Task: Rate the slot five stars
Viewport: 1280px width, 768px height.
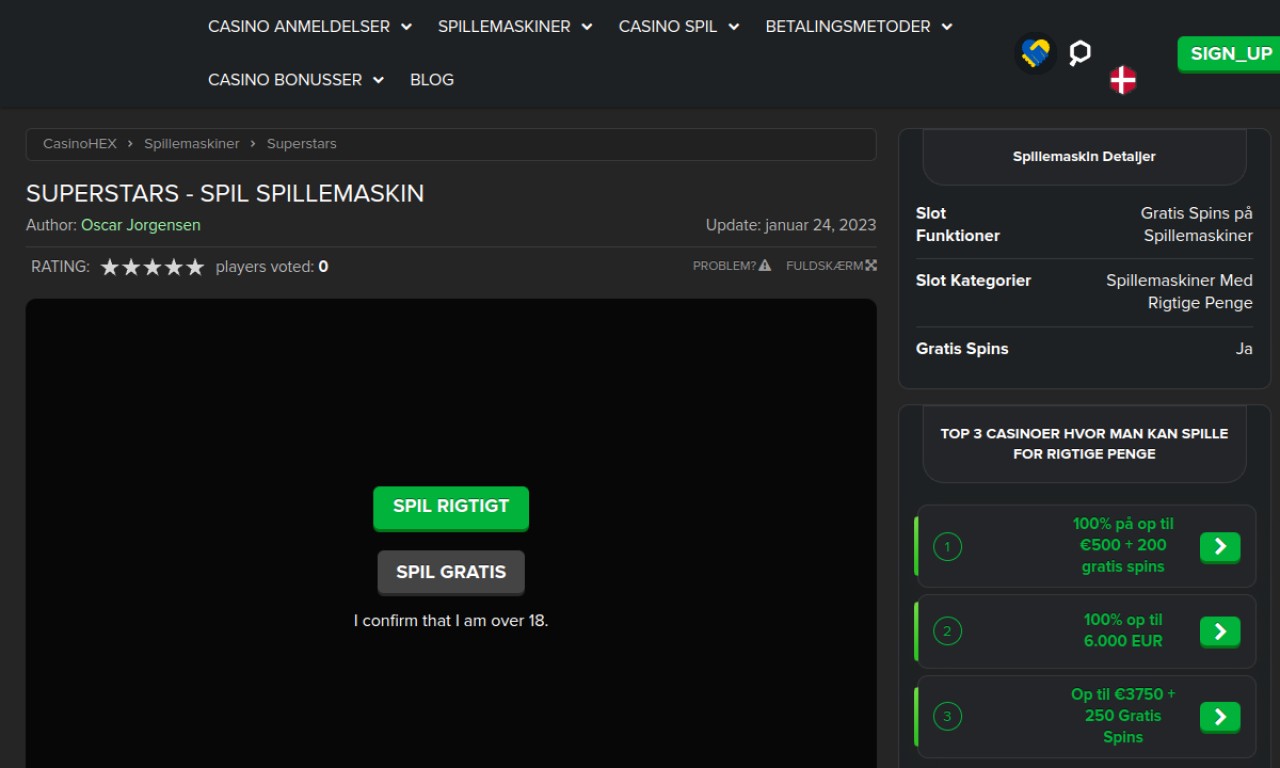Action: point(195,267)
